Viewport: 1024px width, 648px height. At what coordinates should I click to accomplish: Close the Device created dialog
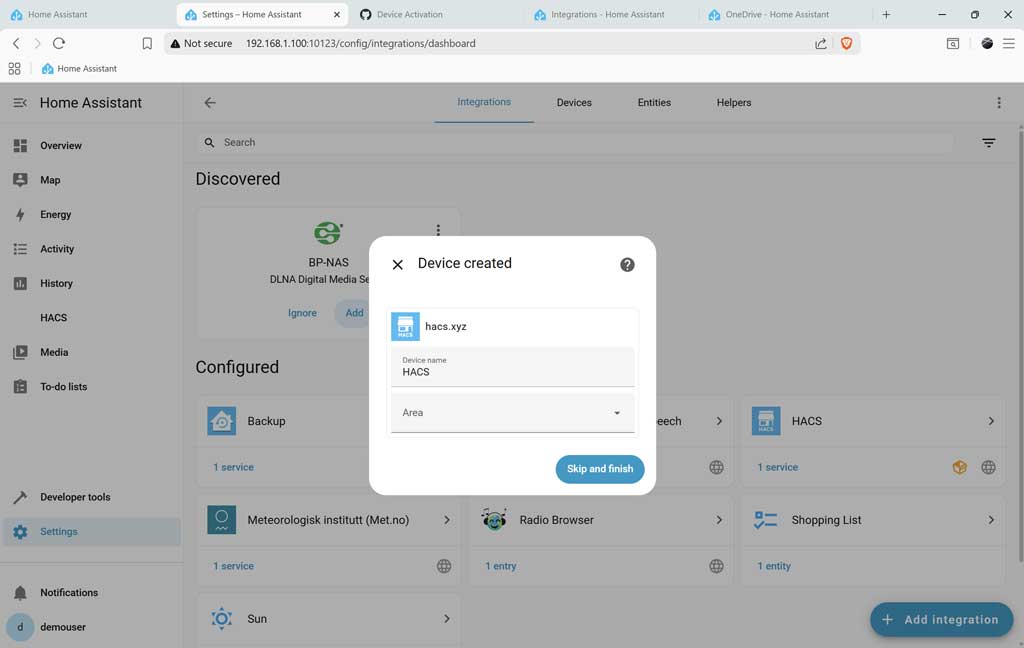click(397, 265)
